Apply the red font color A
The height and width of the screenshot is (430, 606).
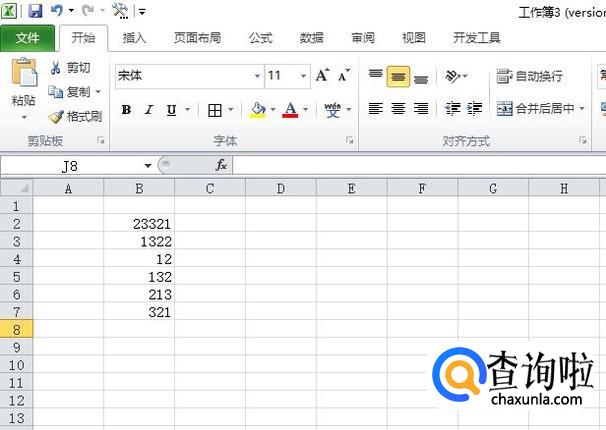pos(290,110)
